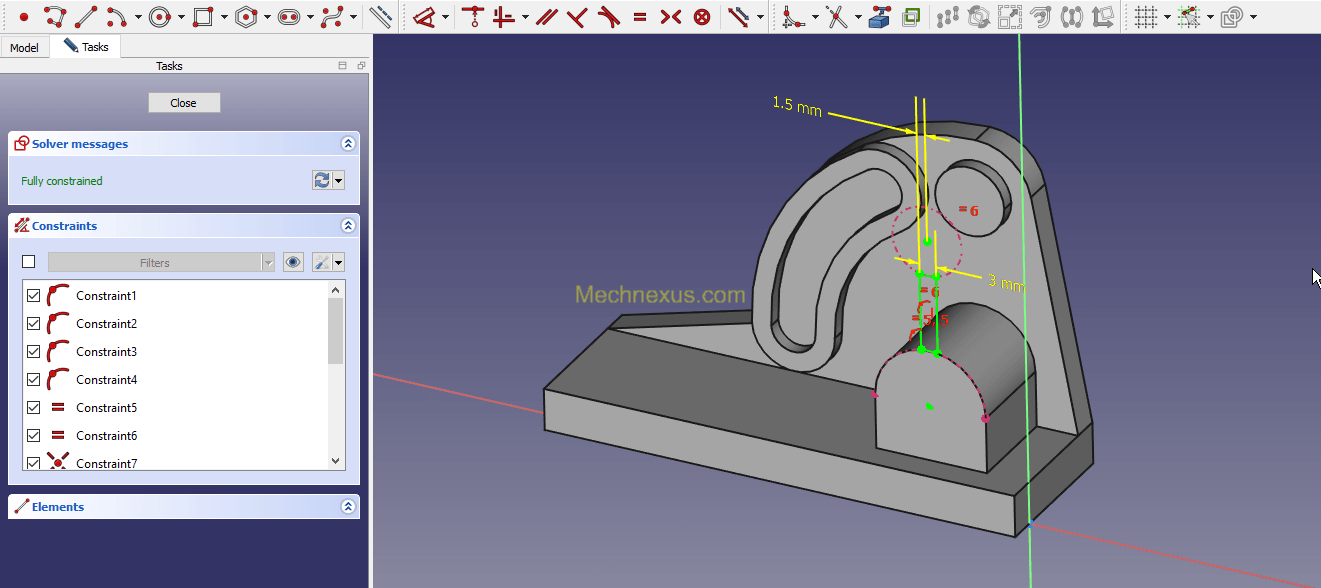This screenshot has width=1321, height=588.
Task: Select Constraint3 in the constraints list
Action: (x=106, y=352)
